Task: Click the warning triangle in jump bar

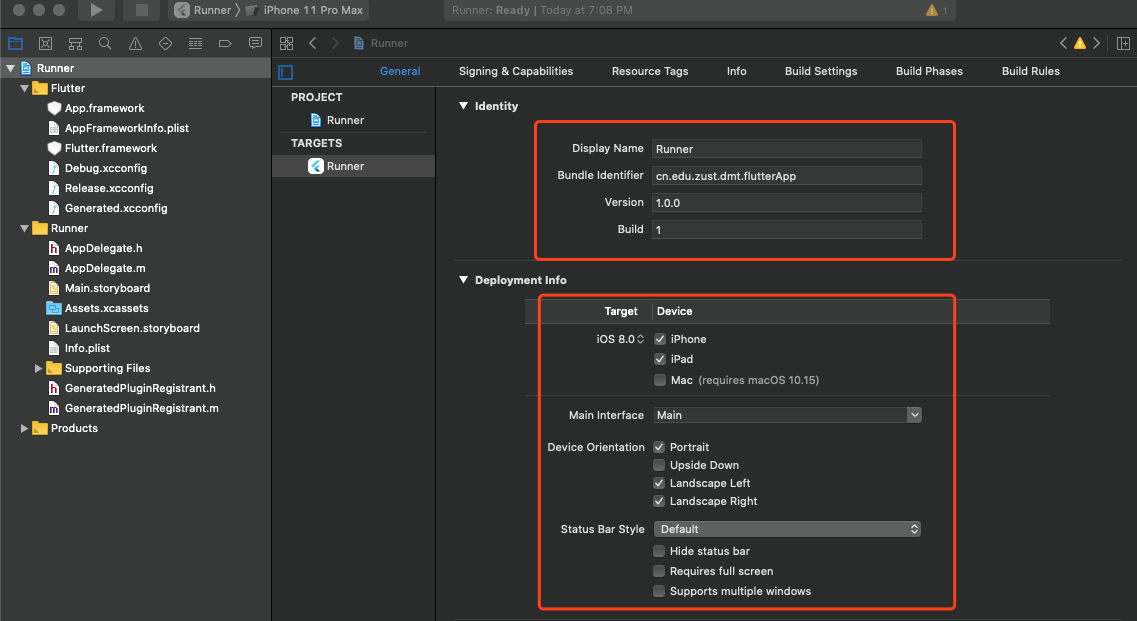Action: point(1080,44)
